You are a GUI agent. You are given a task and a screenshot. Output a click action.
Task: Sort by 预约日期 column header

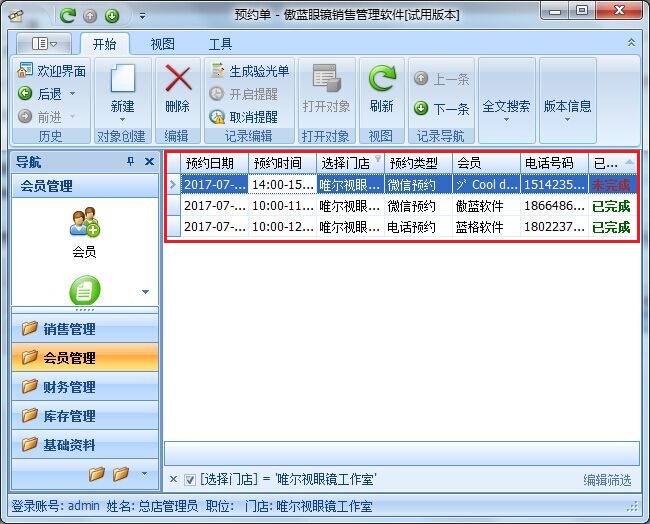tap(214, 163)
